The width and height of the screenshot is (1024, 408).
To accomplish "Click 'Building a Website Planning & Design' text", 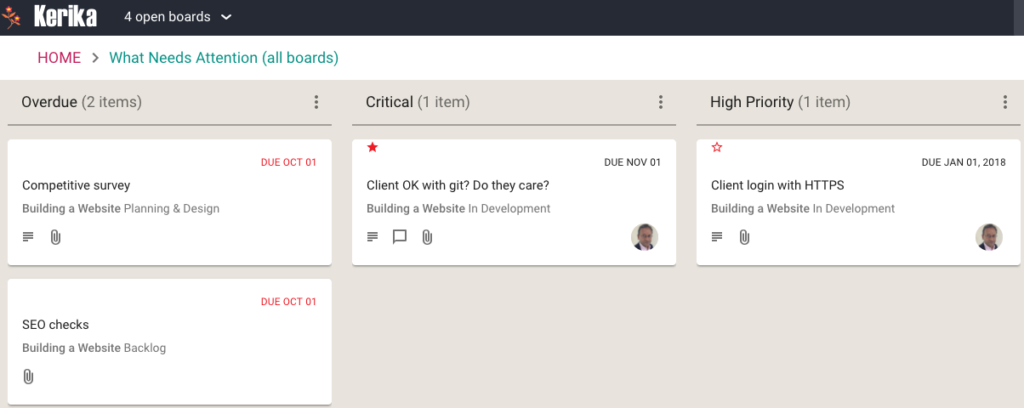I will click(121, 209).
